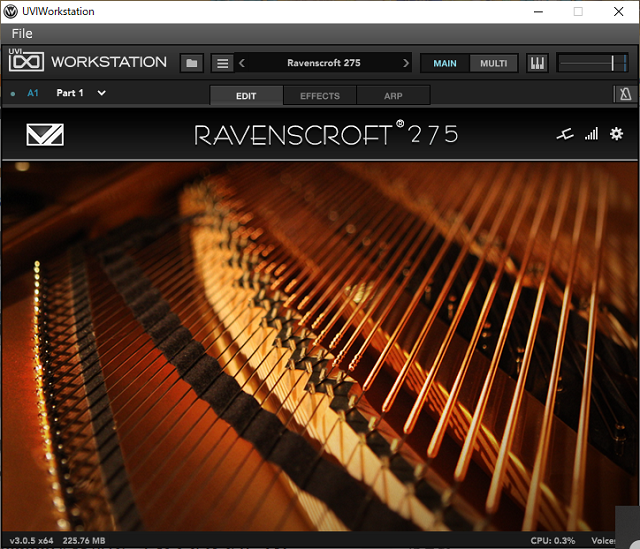Viewport: 640px width, 549px height.
Task: Click the version v3.0.5 x64 text
Action: pyautogui.click(x=31, y=540)
